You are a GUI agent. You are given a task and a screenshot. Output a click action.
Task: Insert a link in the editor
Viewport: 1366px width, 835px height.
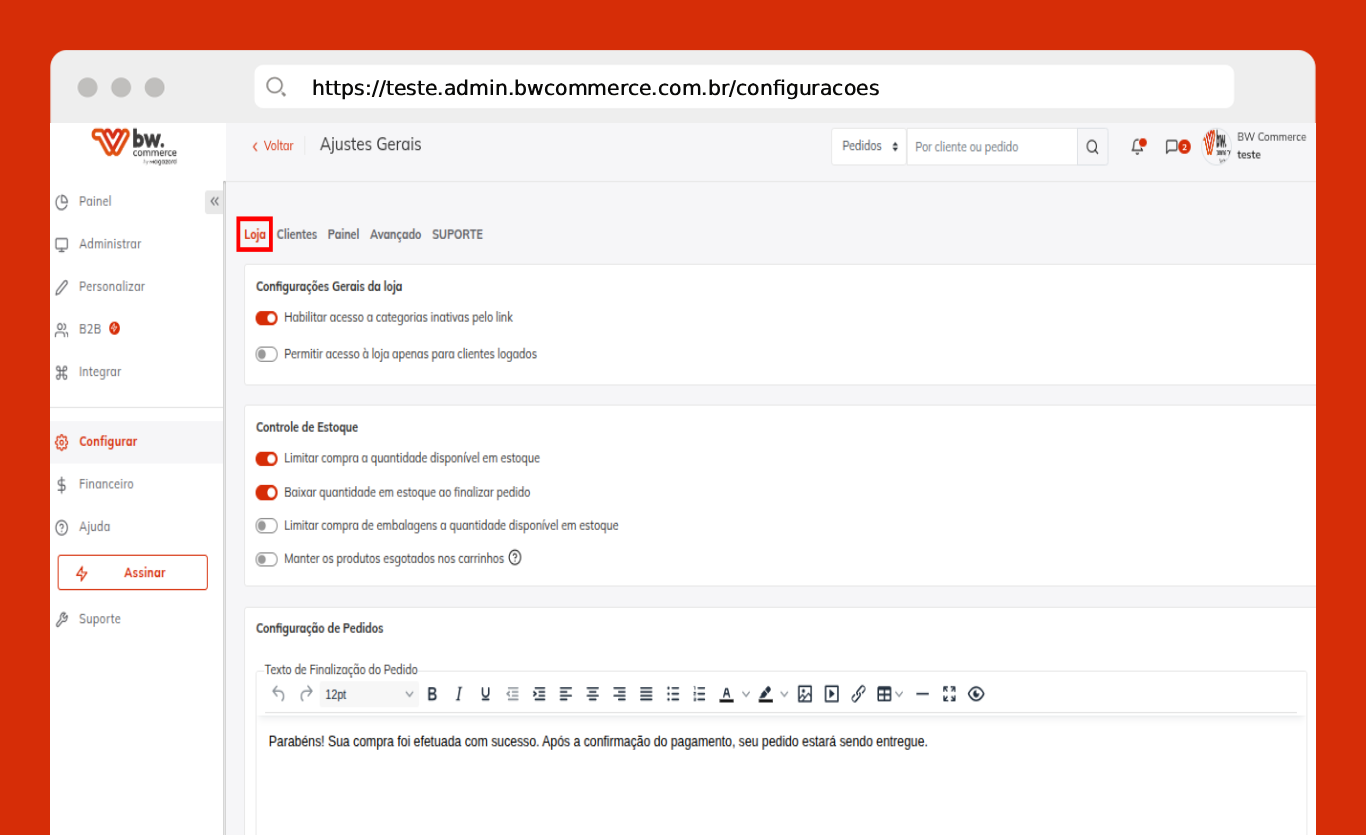coord(858,694)
